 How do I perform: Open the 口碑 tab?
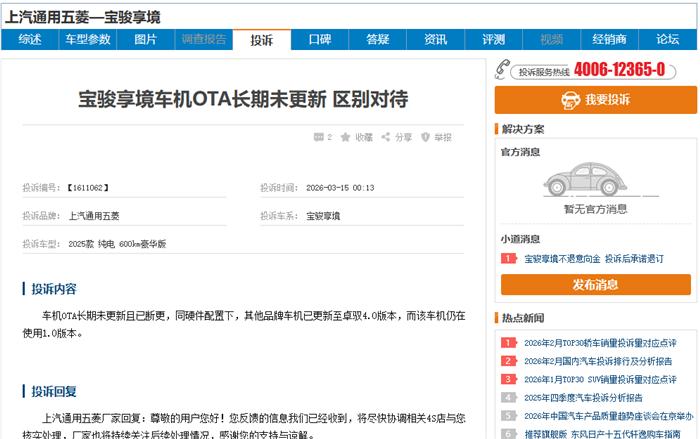point(320,40)
